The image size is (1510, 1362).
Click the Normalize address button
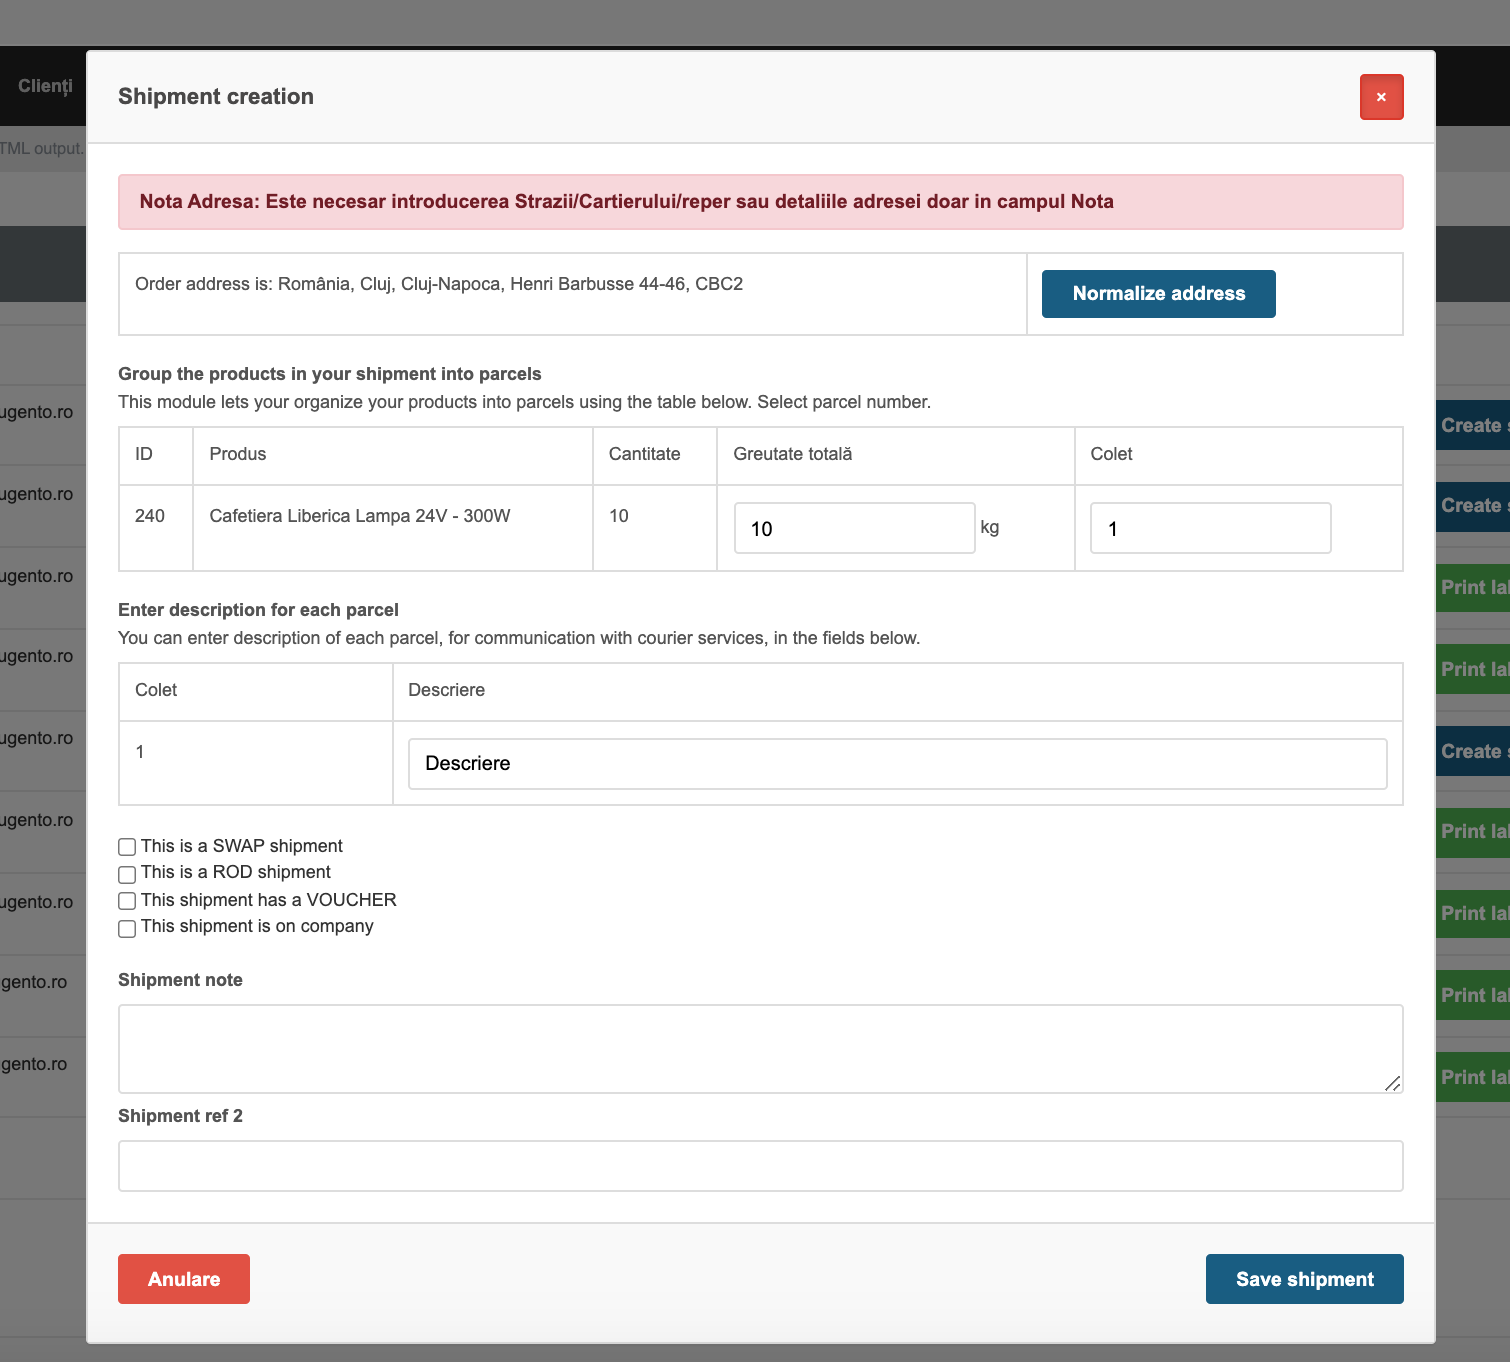tap(1158, 294)
